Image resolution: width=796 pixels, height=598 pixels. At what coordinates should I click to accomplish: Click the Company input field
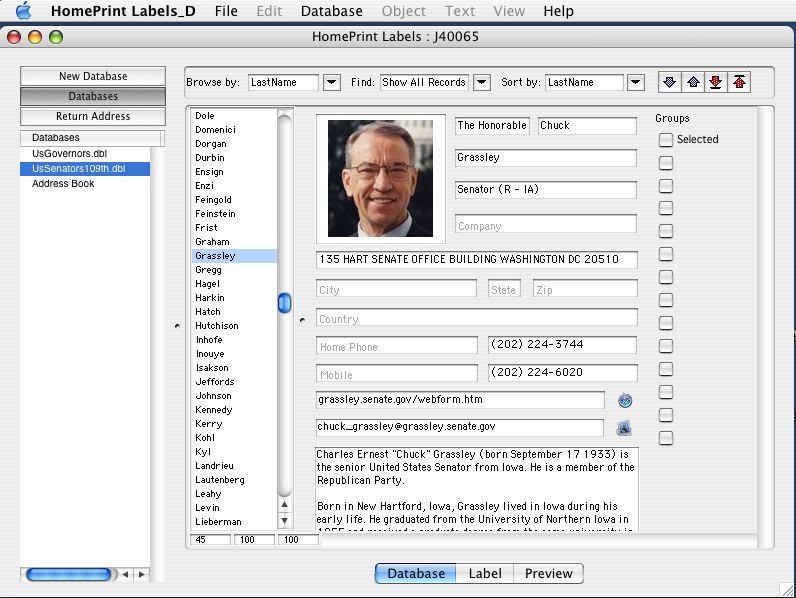[546, 224]
